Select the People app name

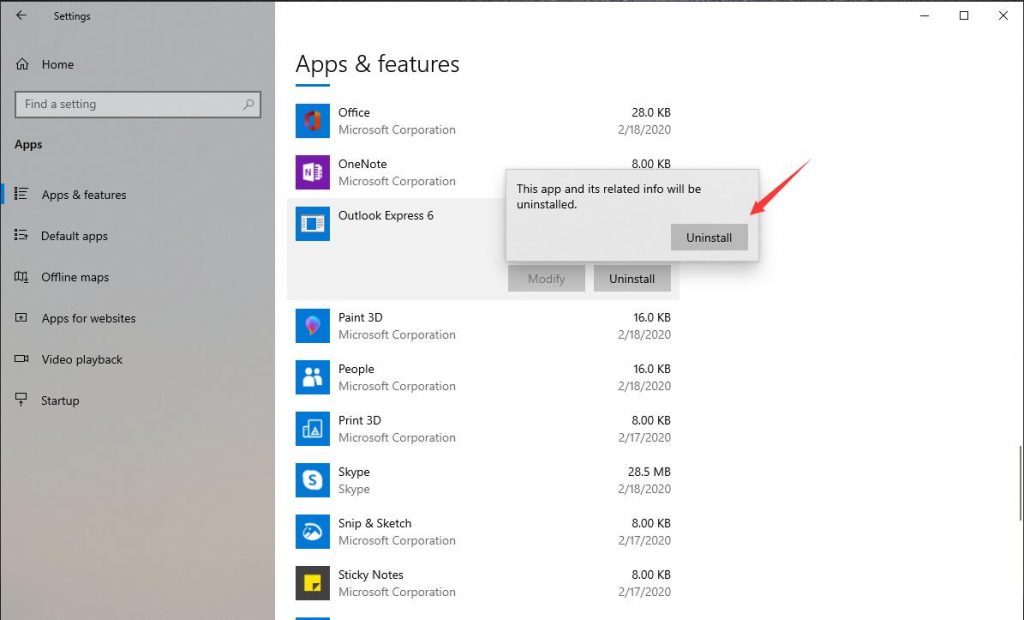tap(356, 368)
